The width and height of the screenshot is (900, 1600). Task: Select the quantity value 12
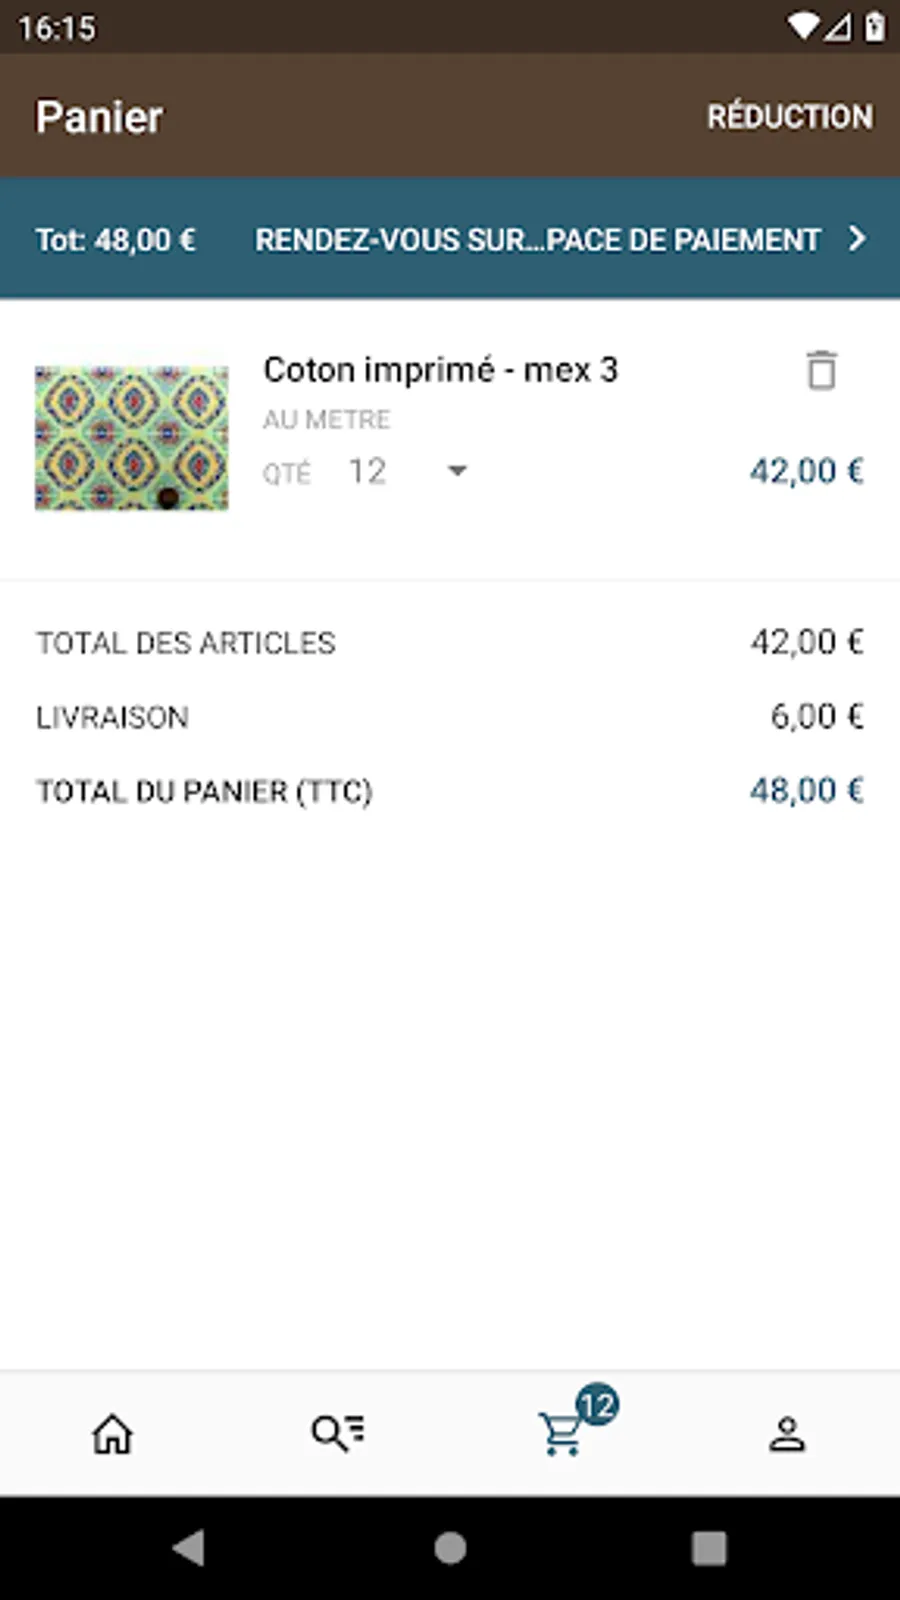[x=367, y=471]
